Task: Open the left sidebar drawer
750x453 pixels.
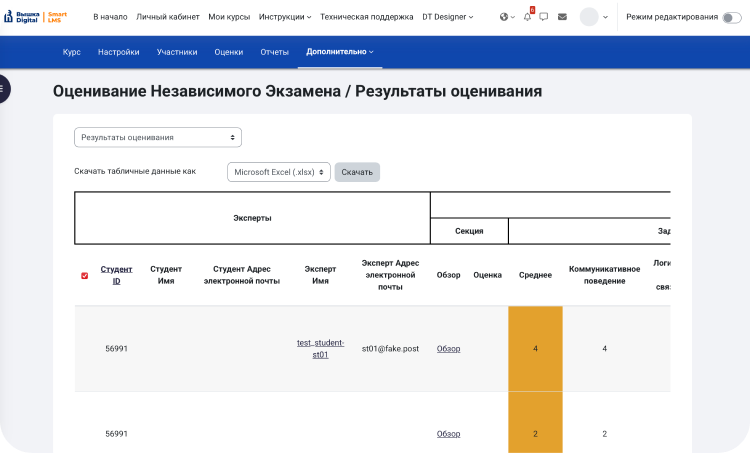Action: [x=3, y=88]
